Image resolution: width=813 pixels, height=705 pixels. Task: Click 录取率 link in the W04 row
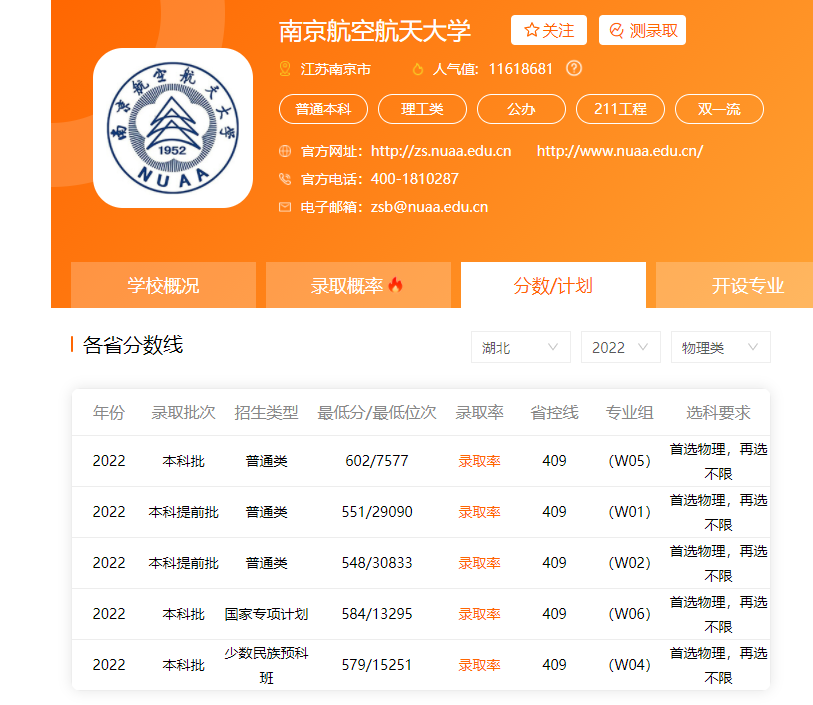479,665
